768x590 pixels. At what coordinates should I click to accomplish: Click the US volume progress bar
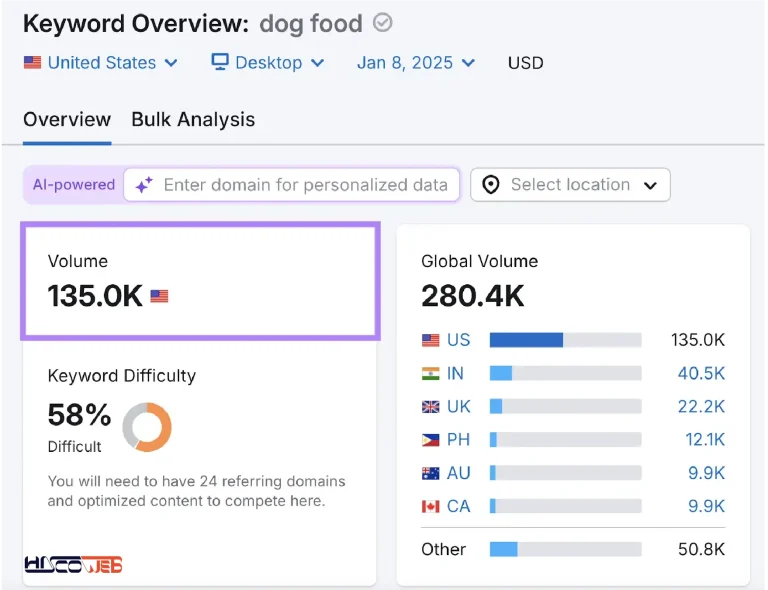click(x=566, y=340)
